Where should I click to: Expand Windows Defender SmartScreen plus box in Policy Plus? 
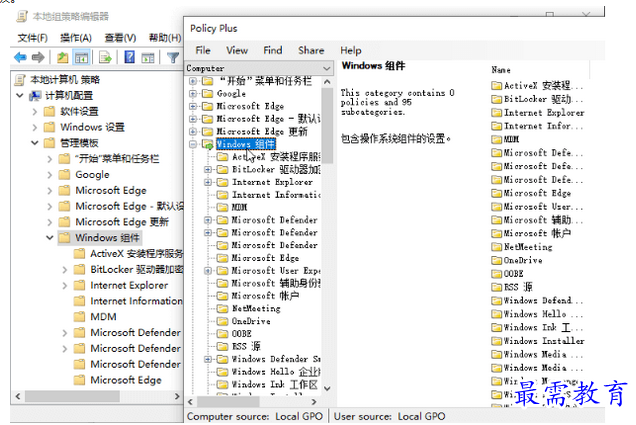tap(208, 359)
